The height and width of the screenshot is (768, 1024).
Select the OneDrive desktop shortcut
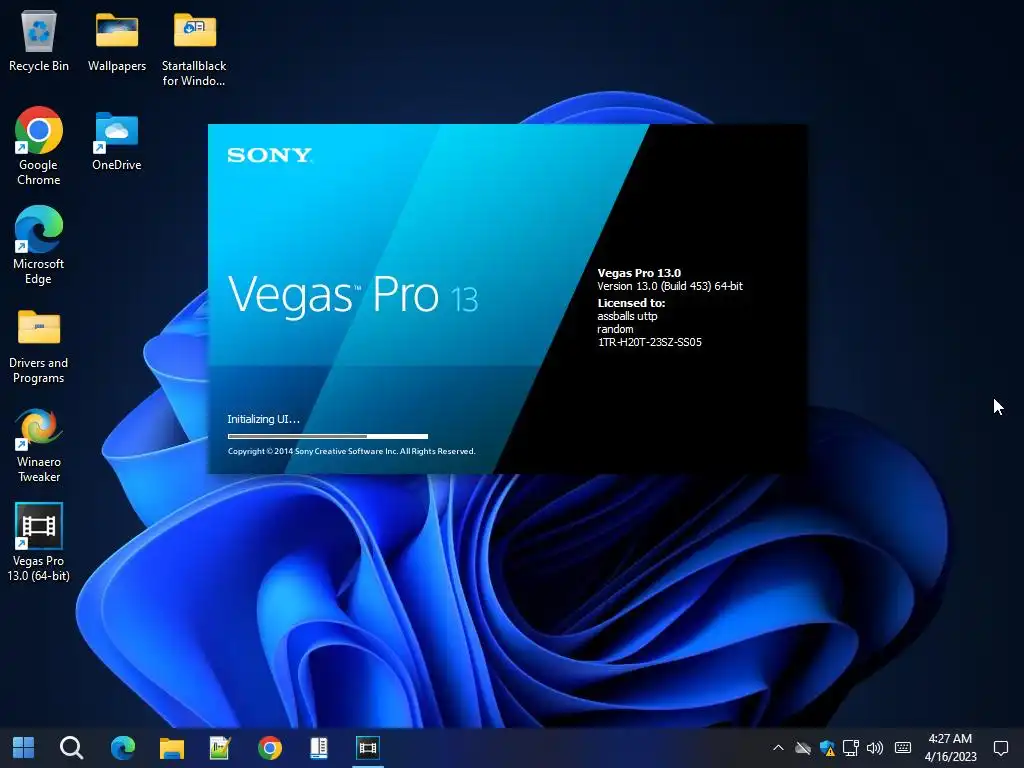click(x=117, y=140)
